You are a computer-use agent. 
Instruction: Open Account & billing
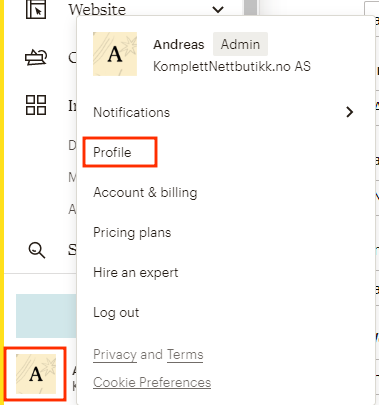145,192
